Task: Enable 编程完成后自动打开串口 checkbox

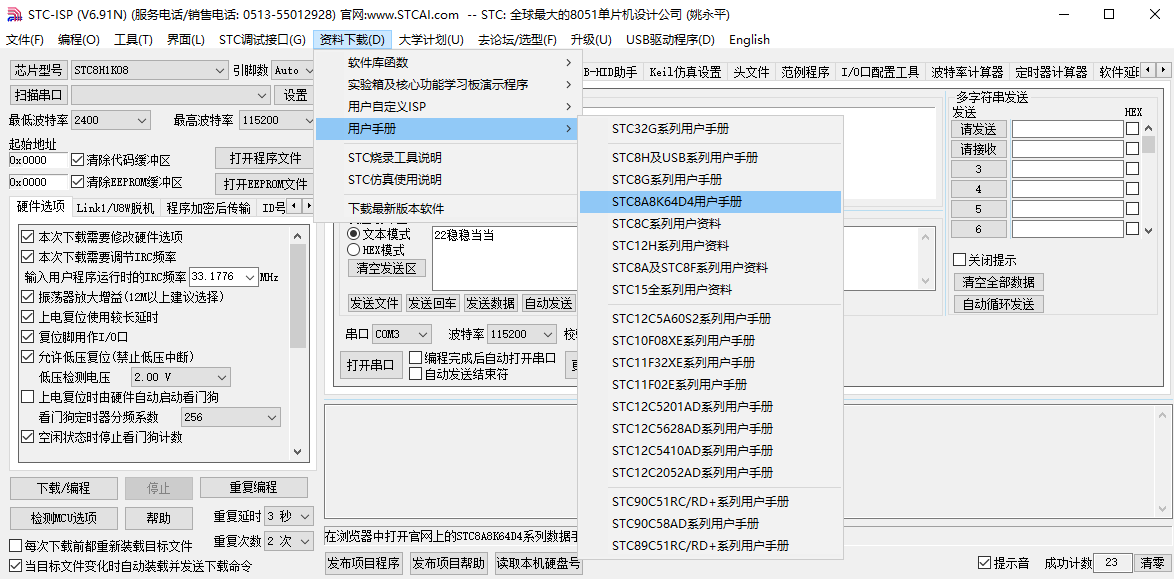Action: coord(483,357)
